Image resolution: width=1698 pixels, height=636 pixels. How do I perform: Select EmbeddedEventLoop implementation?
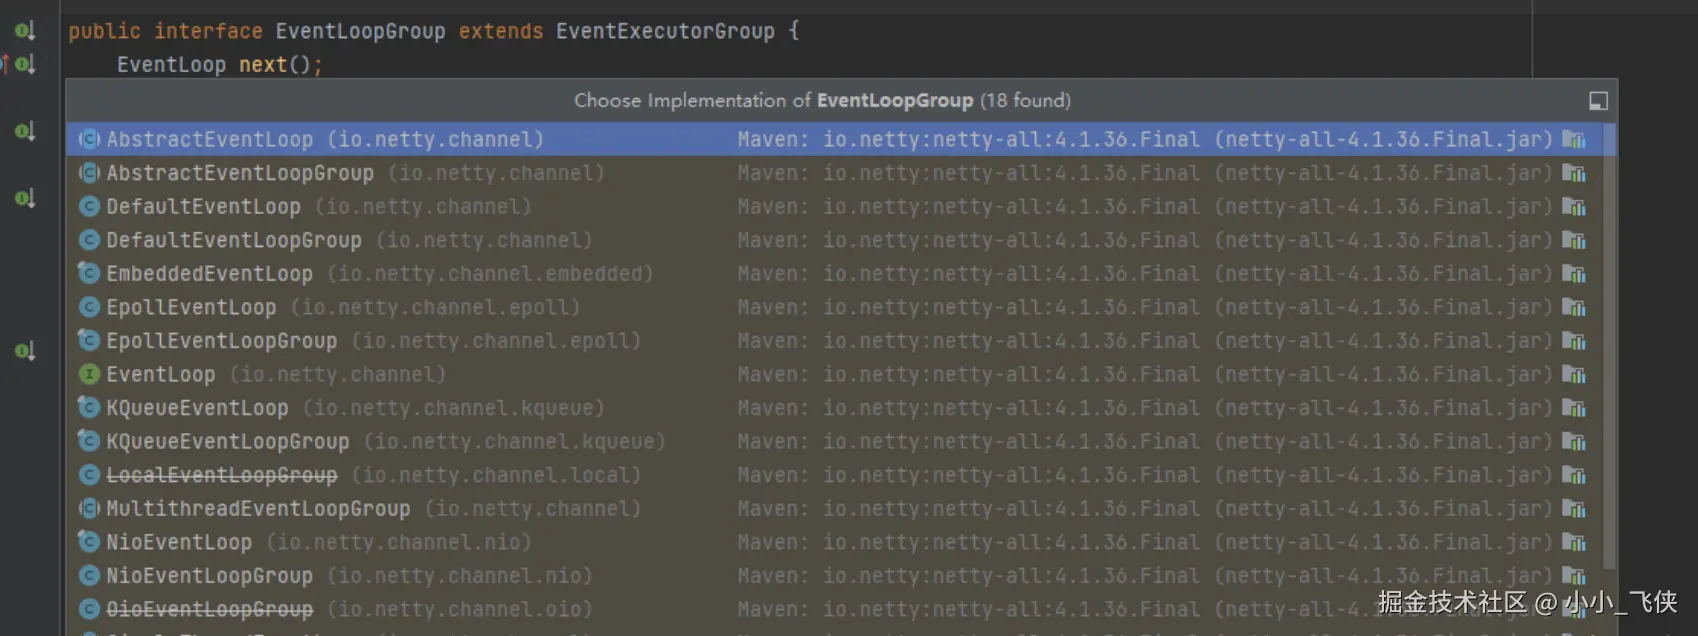pyautogui.click(x=833, y=274)
